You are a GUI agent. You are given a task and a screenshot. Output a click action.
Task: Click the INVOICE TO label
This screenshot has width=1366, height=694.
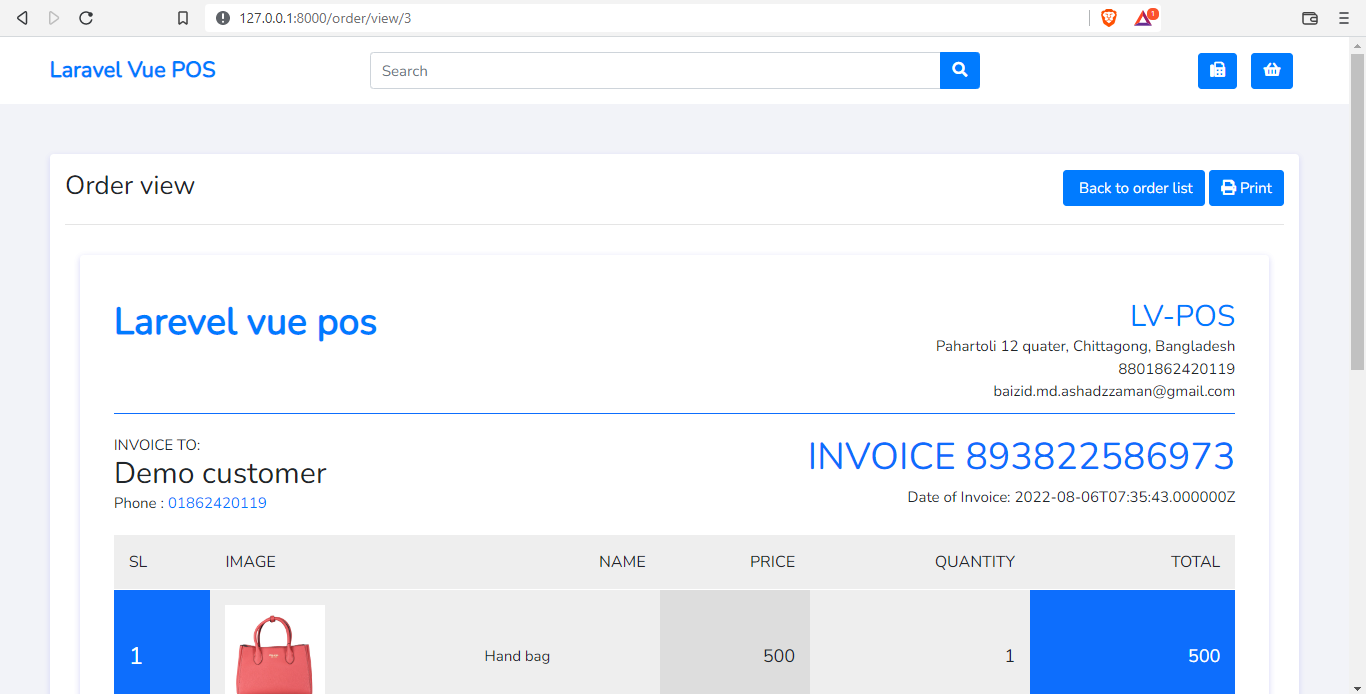(157, 445)
